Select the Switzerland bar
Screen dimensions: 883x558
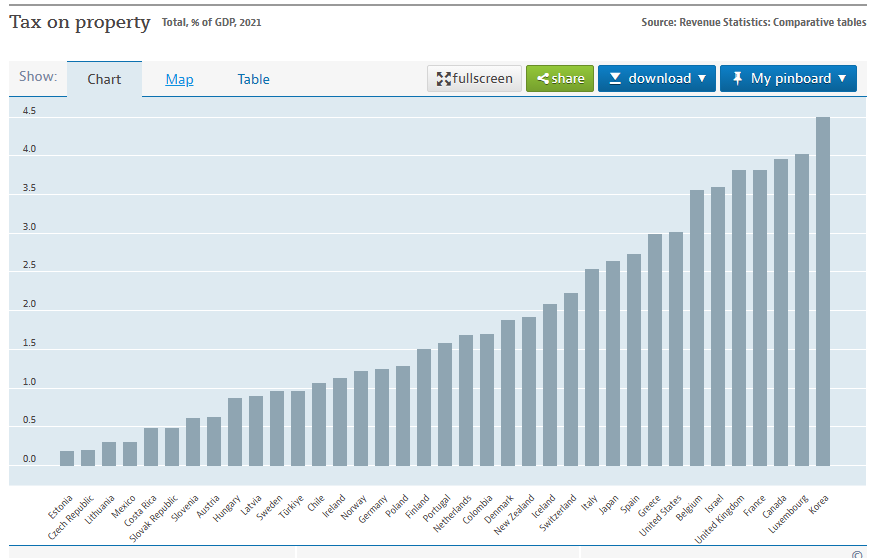point(571,379)
